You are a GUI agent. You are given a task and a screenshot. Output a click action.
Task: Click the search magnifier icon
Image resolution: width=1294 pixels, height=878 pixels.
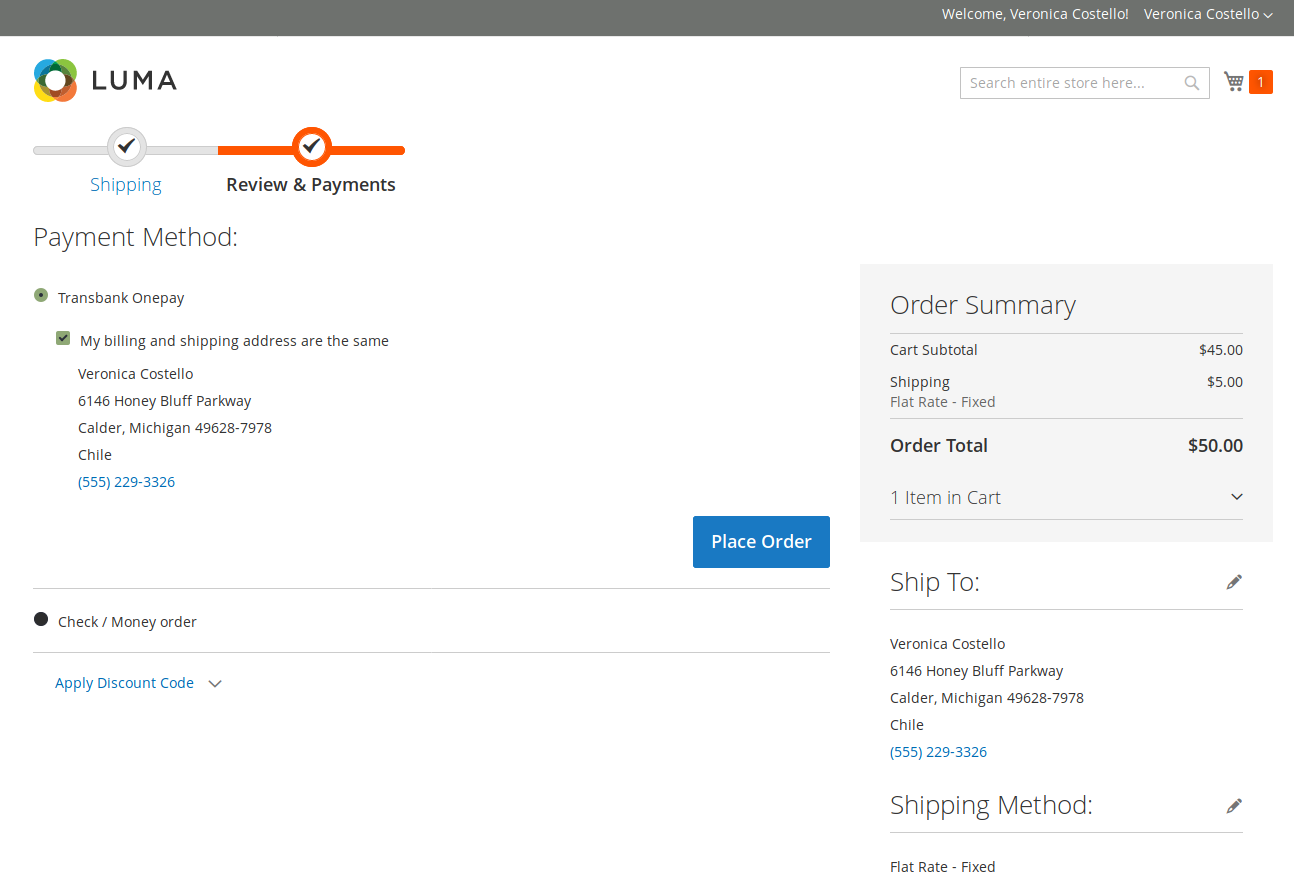1192,83
